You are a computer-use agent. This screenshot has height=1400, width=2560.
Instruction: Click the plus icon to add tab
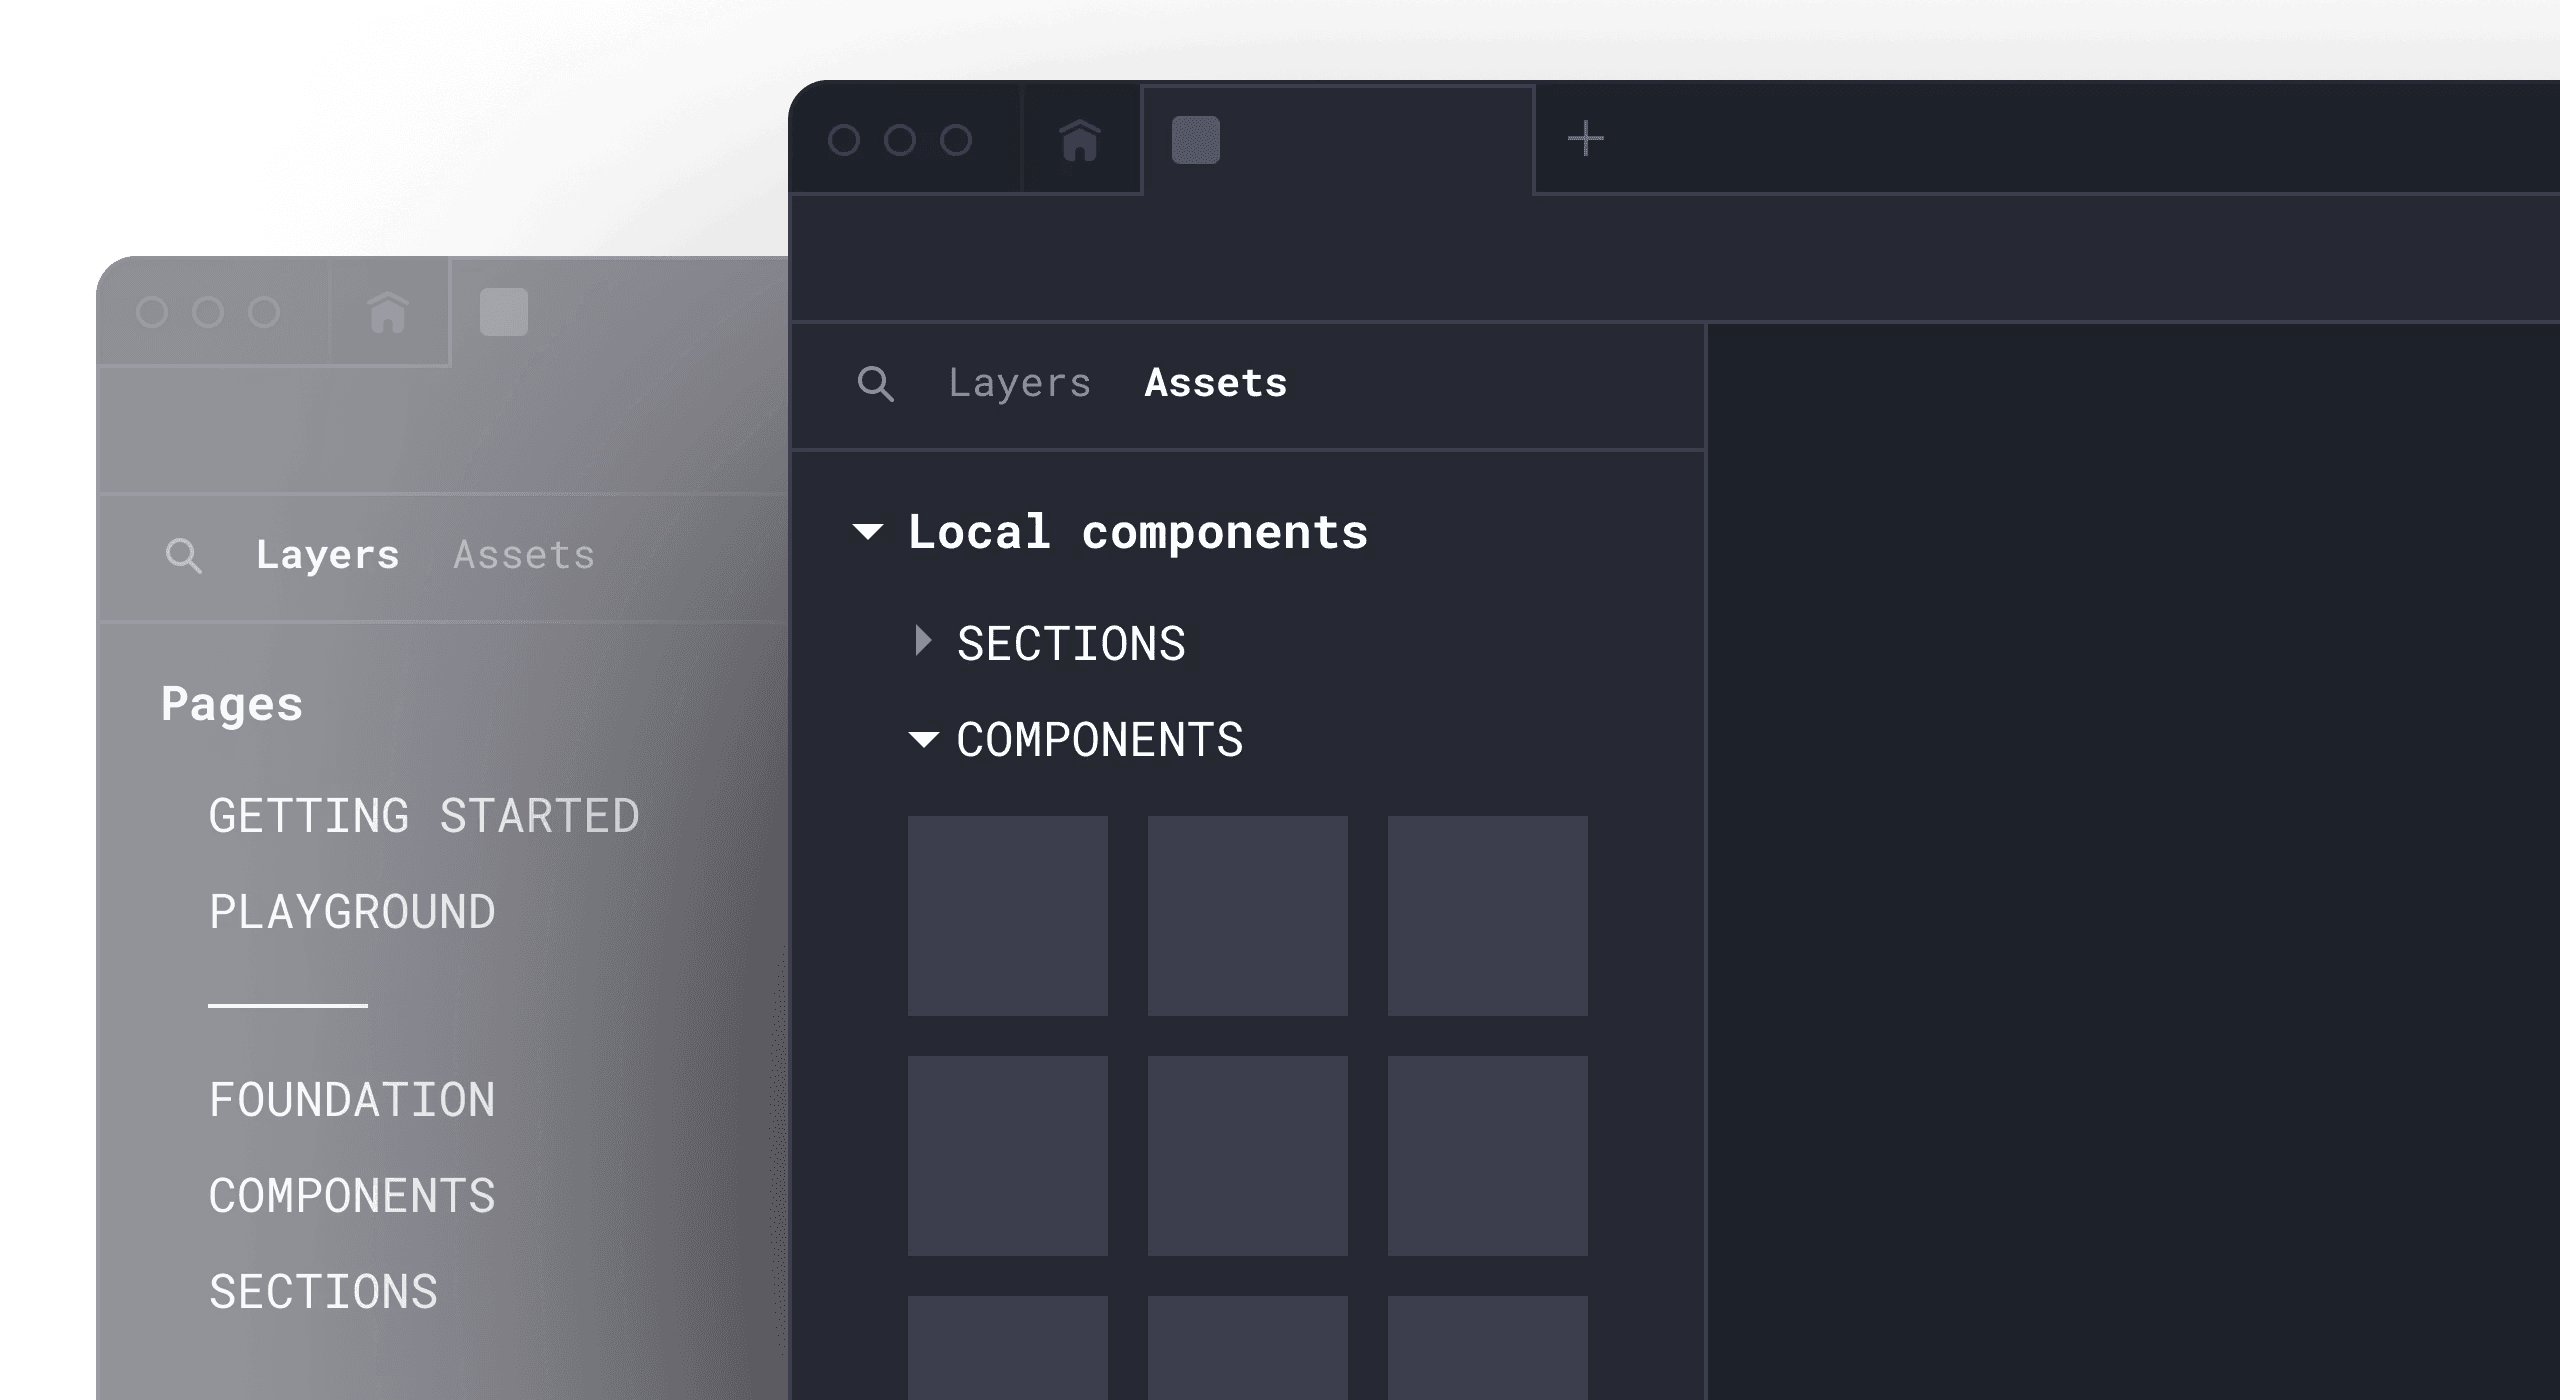[1585, 139]
